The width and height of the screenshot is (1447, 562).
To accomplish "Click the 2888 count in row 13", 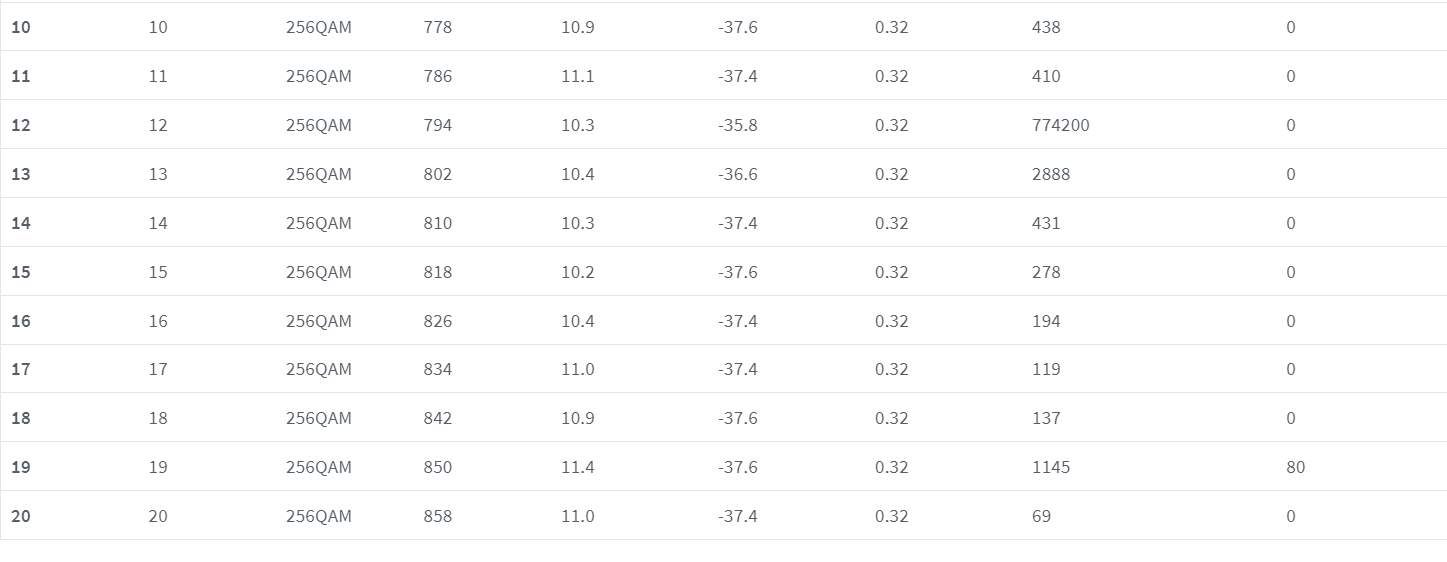I will (x=1050, y=174).
